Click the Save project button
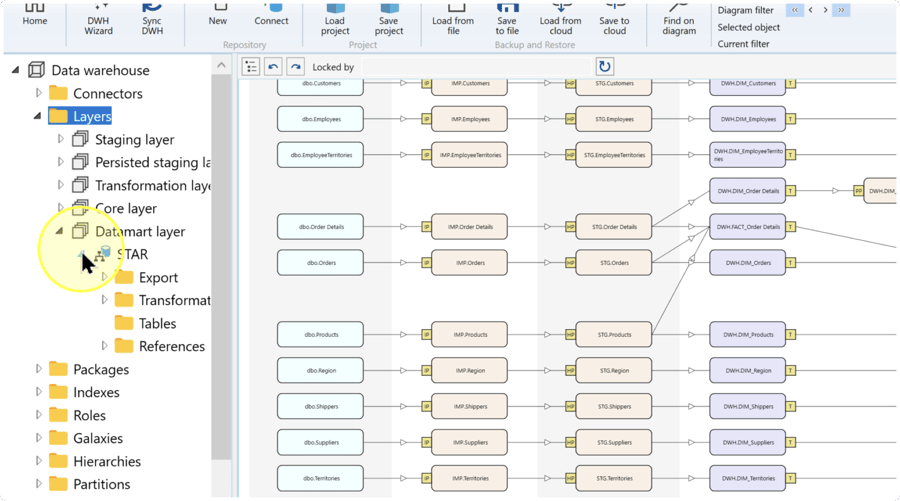 pyautogui.click(x=389, y=18)
